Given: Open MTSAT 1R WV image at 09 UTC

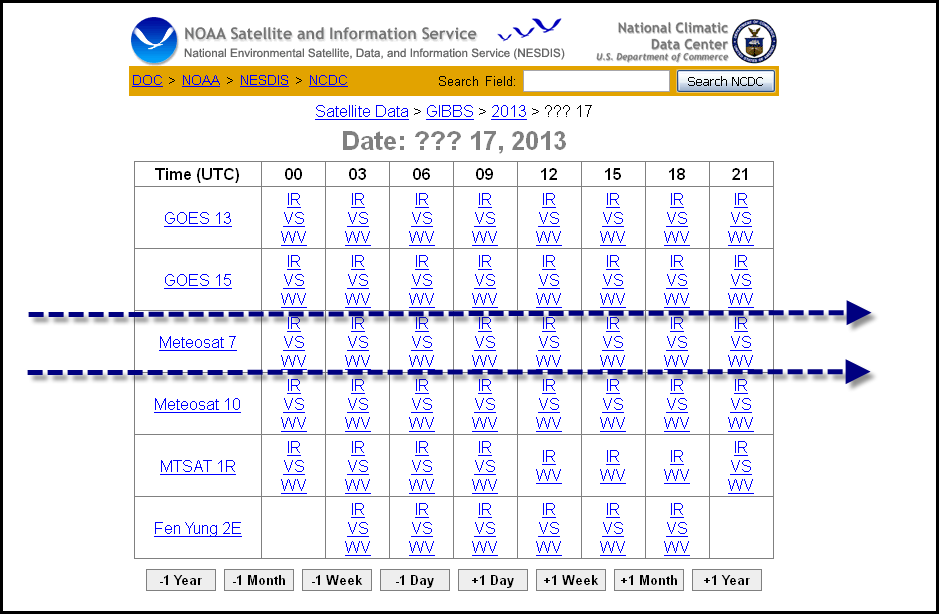Looking at the screenshot, I should (x=484, y=485).
